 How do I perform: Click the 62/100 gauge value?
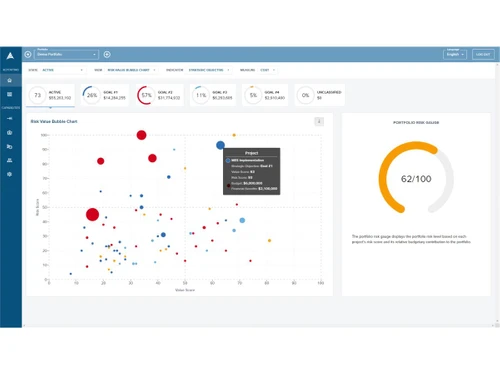(416, 179)
